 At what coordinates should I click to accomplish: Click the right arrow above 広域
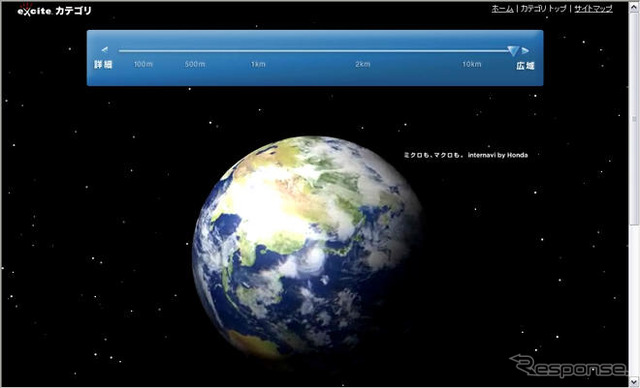coord(525,51)
